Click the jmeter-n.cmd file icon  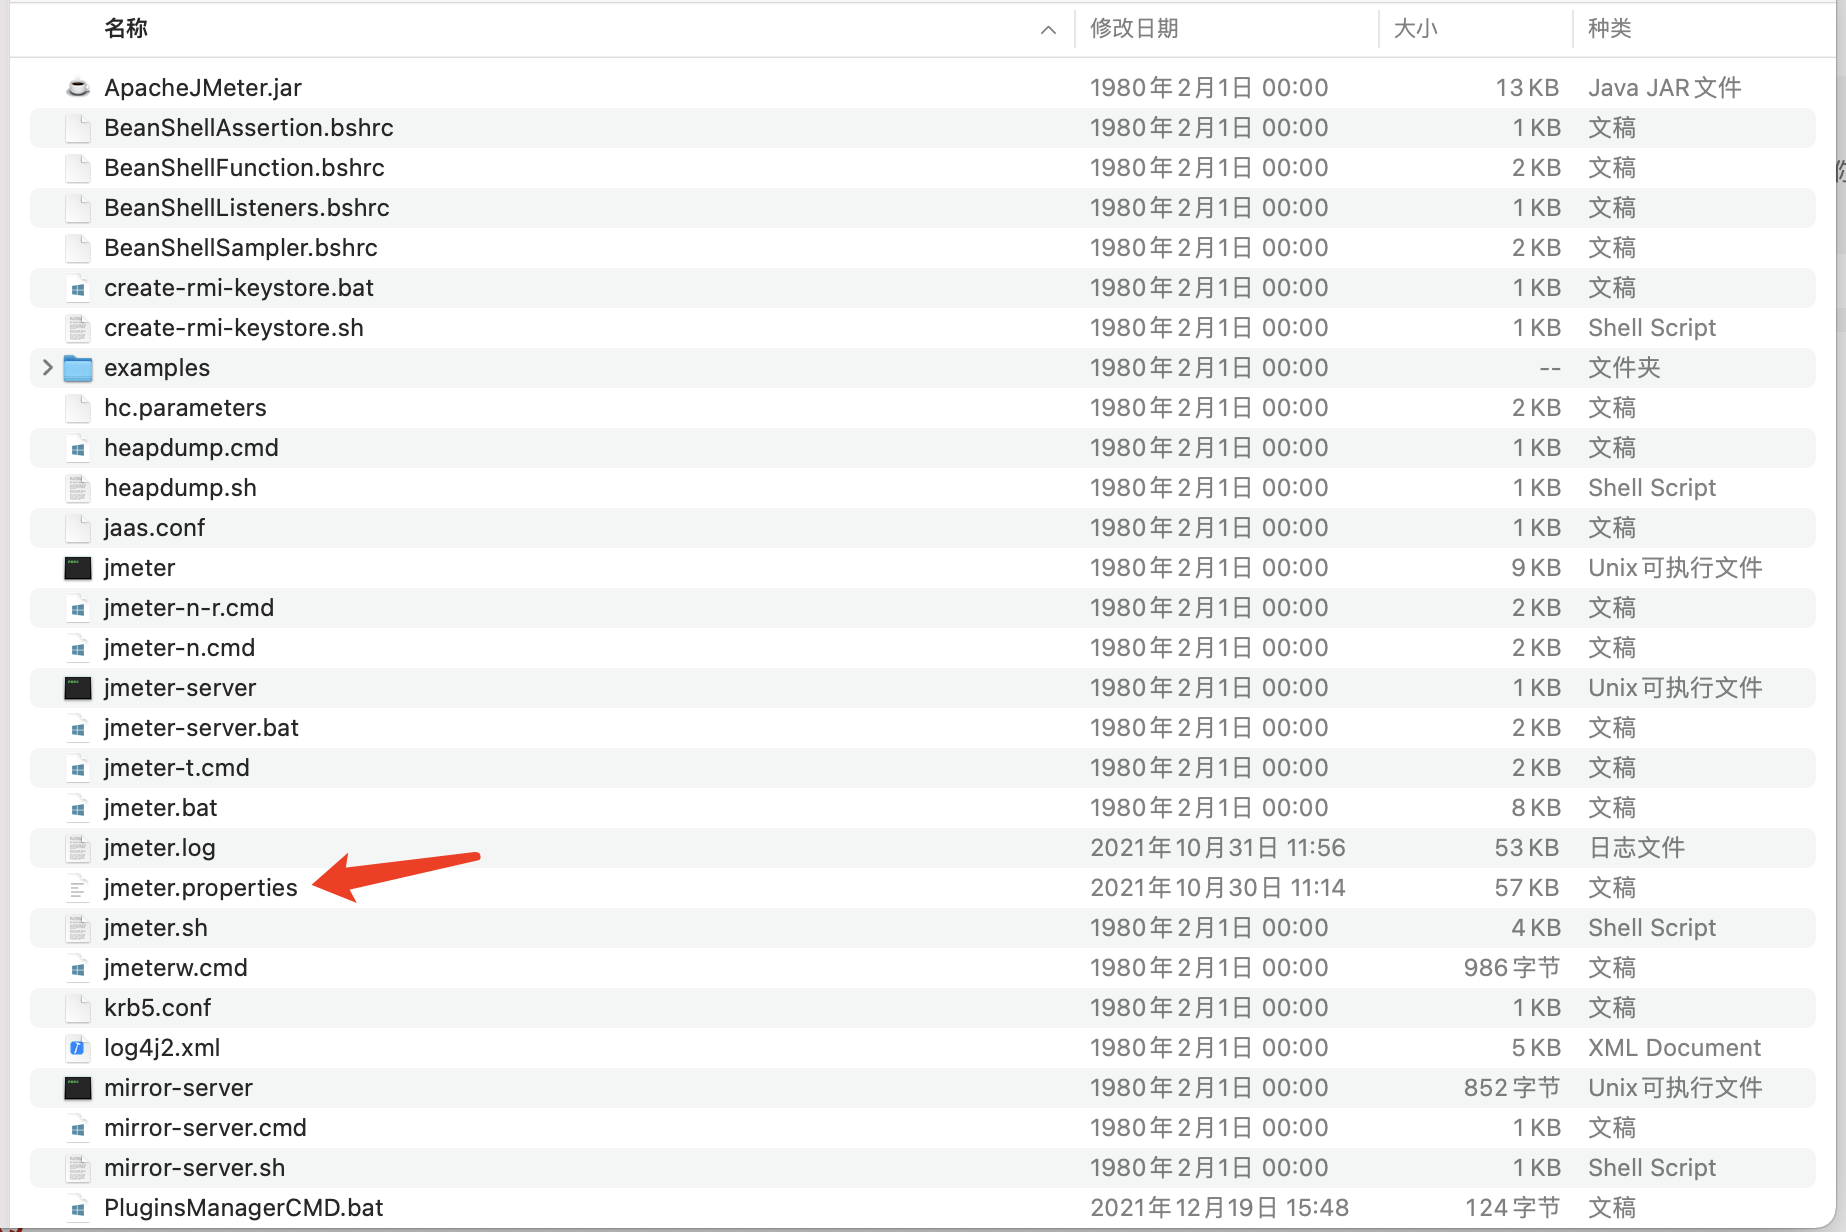coord(78,648)
